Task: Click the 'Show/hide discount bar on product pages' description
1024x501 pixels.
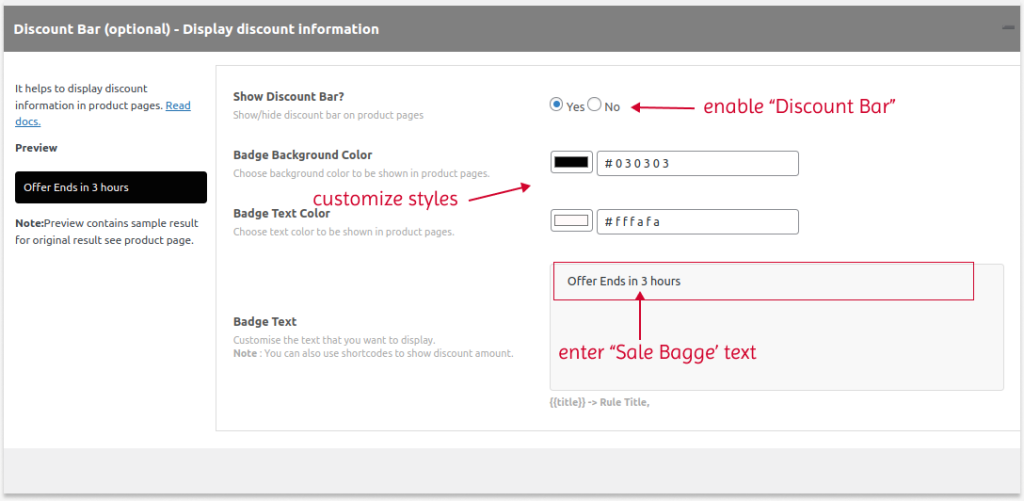Action: coord(328,115)
